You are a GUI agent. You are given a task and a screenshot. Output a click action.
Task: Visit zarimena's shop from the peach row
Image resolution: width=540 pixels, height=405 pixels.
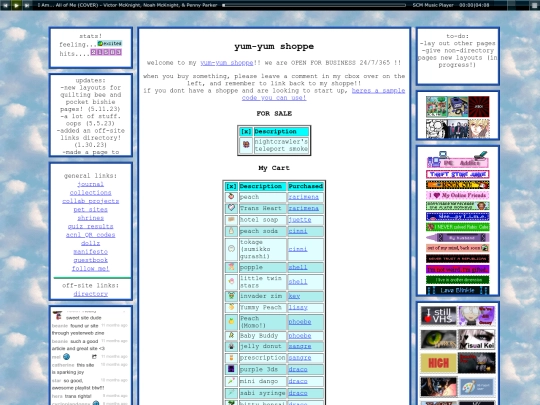[x=303, y=197]
